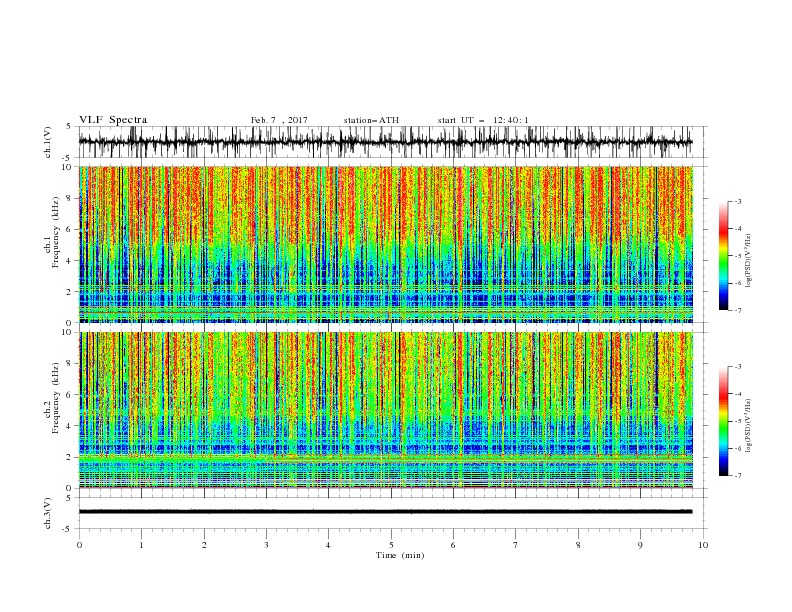The image size is (792, 612).
Task: Click the "-7" label on ch.2 color bar
Action: coord(738,476)
